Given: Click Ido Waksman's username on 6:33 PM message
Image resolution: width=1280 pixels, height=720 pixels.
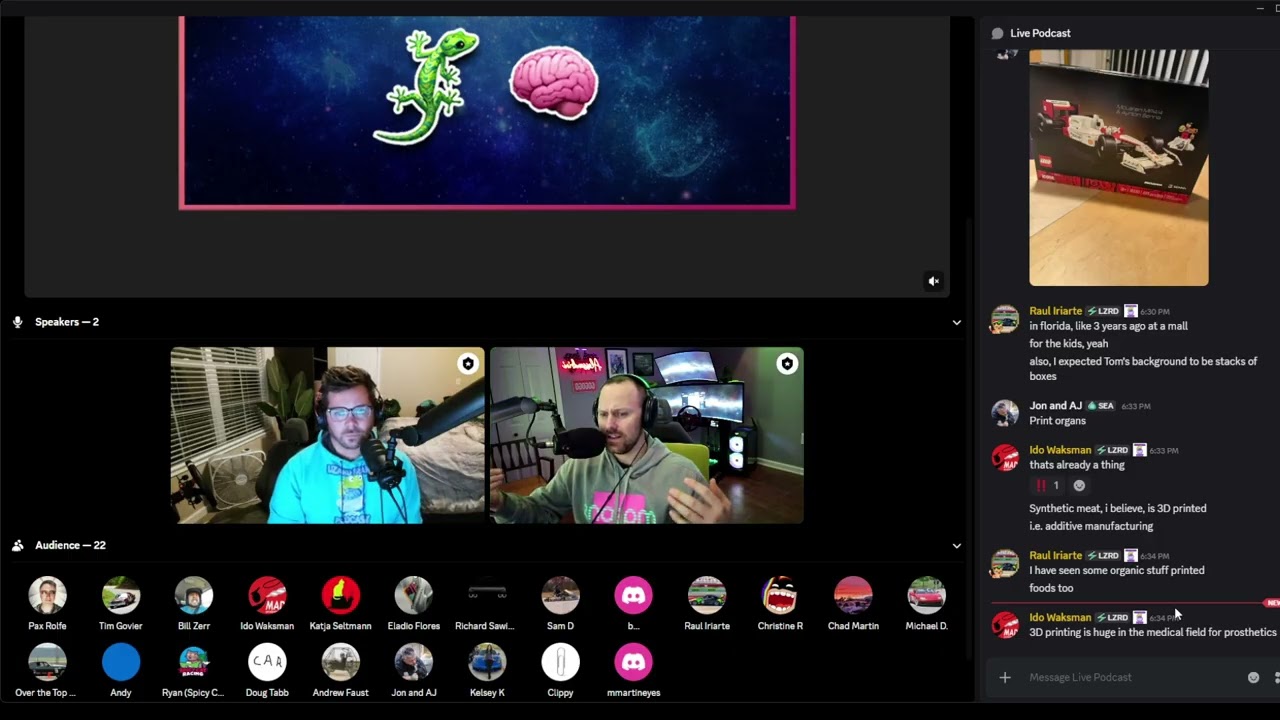Looking at the screenshot, I should 1060,450.
